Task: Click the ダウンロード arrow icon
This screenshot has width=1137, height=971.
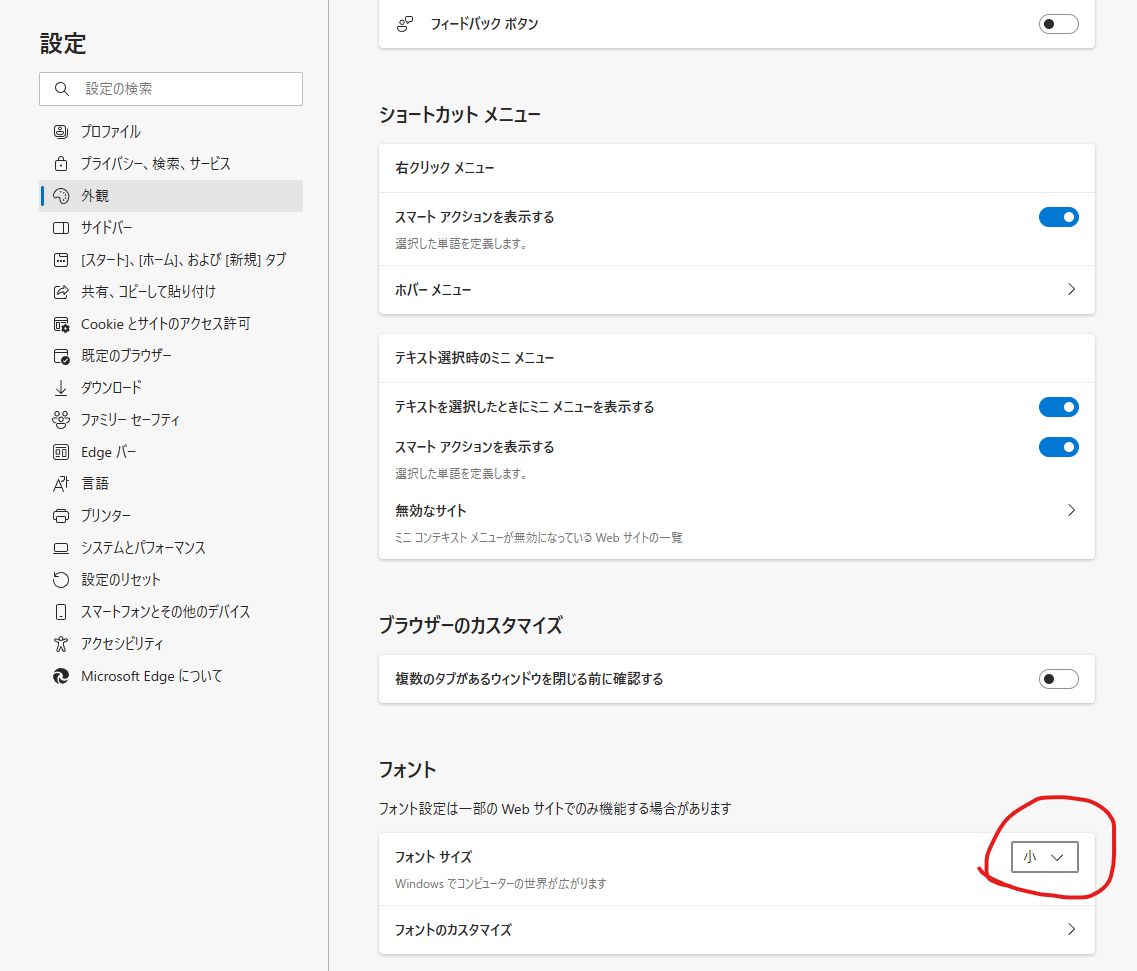Action: click(61, 388)
